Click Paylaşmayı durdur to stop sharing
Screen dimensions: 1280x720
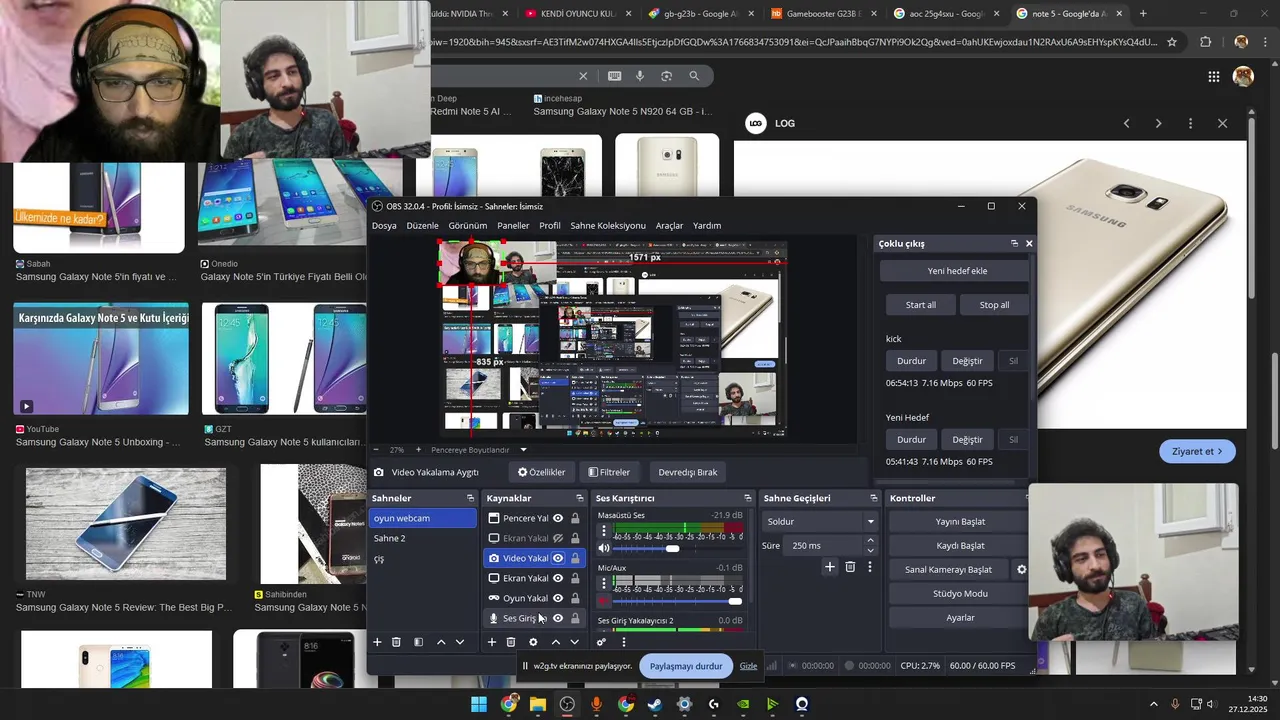point(686,666)
